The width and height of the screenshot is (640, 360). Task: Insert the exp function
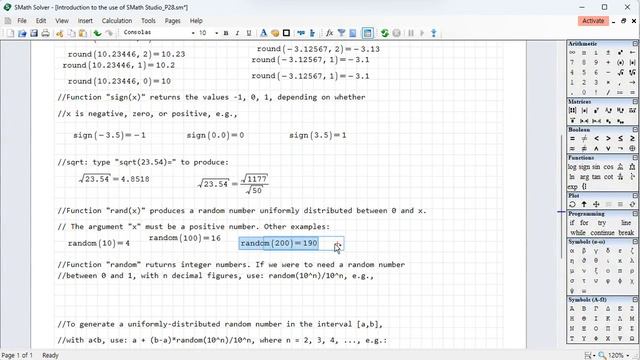(573, 187)
